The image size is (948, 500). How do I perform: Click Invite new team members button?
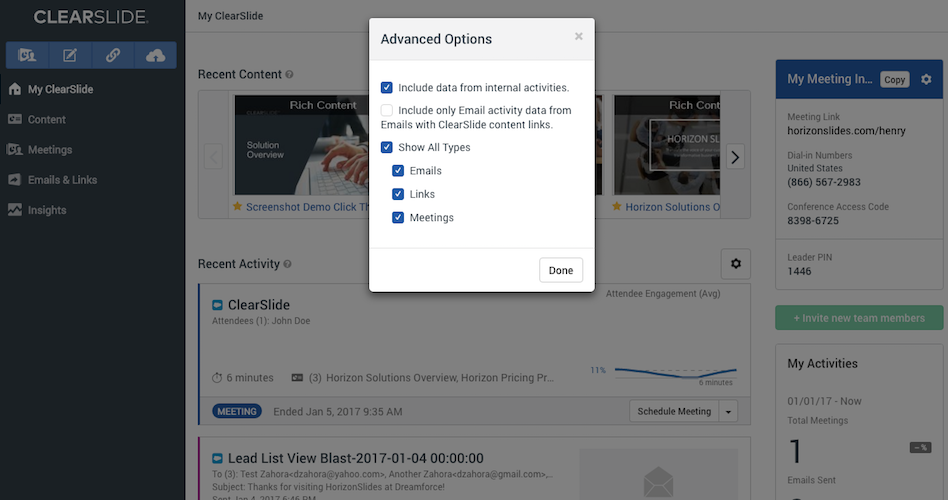pyautogui.click(x=859, y=318)
